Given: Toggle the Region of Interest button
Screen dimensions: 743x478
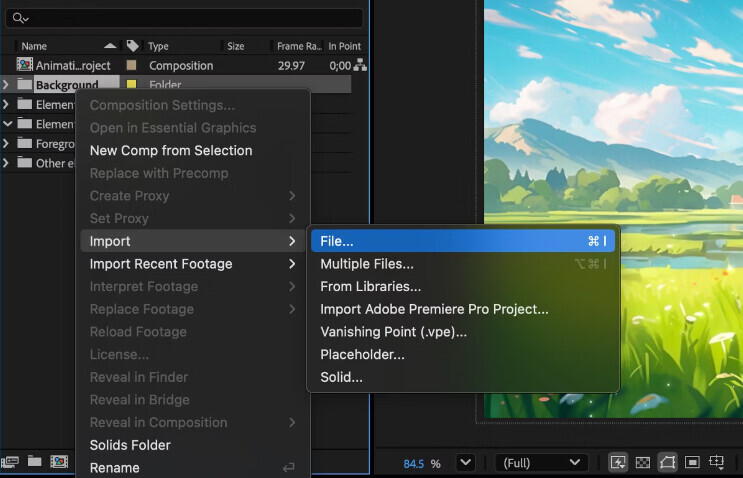Looking at the screenshot, I should point(692,462).
